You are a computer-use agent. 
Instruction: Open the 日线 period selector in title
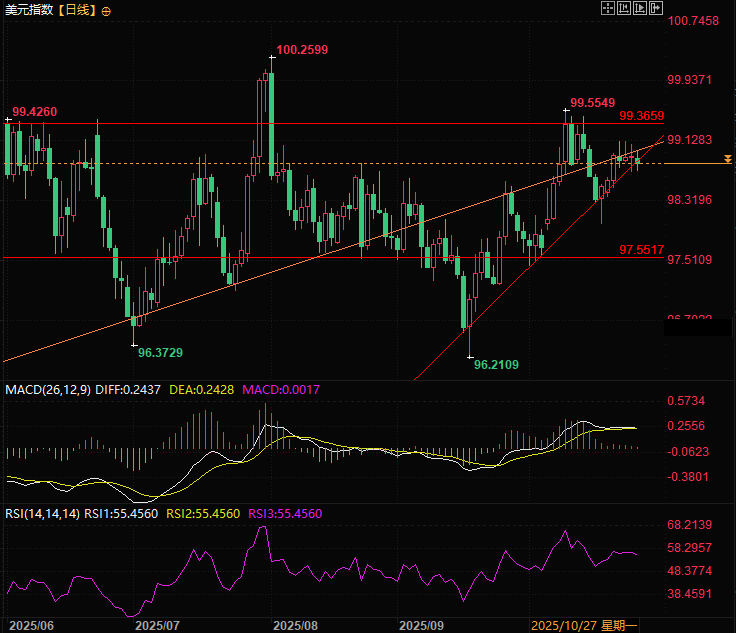(x=77, y=10)
